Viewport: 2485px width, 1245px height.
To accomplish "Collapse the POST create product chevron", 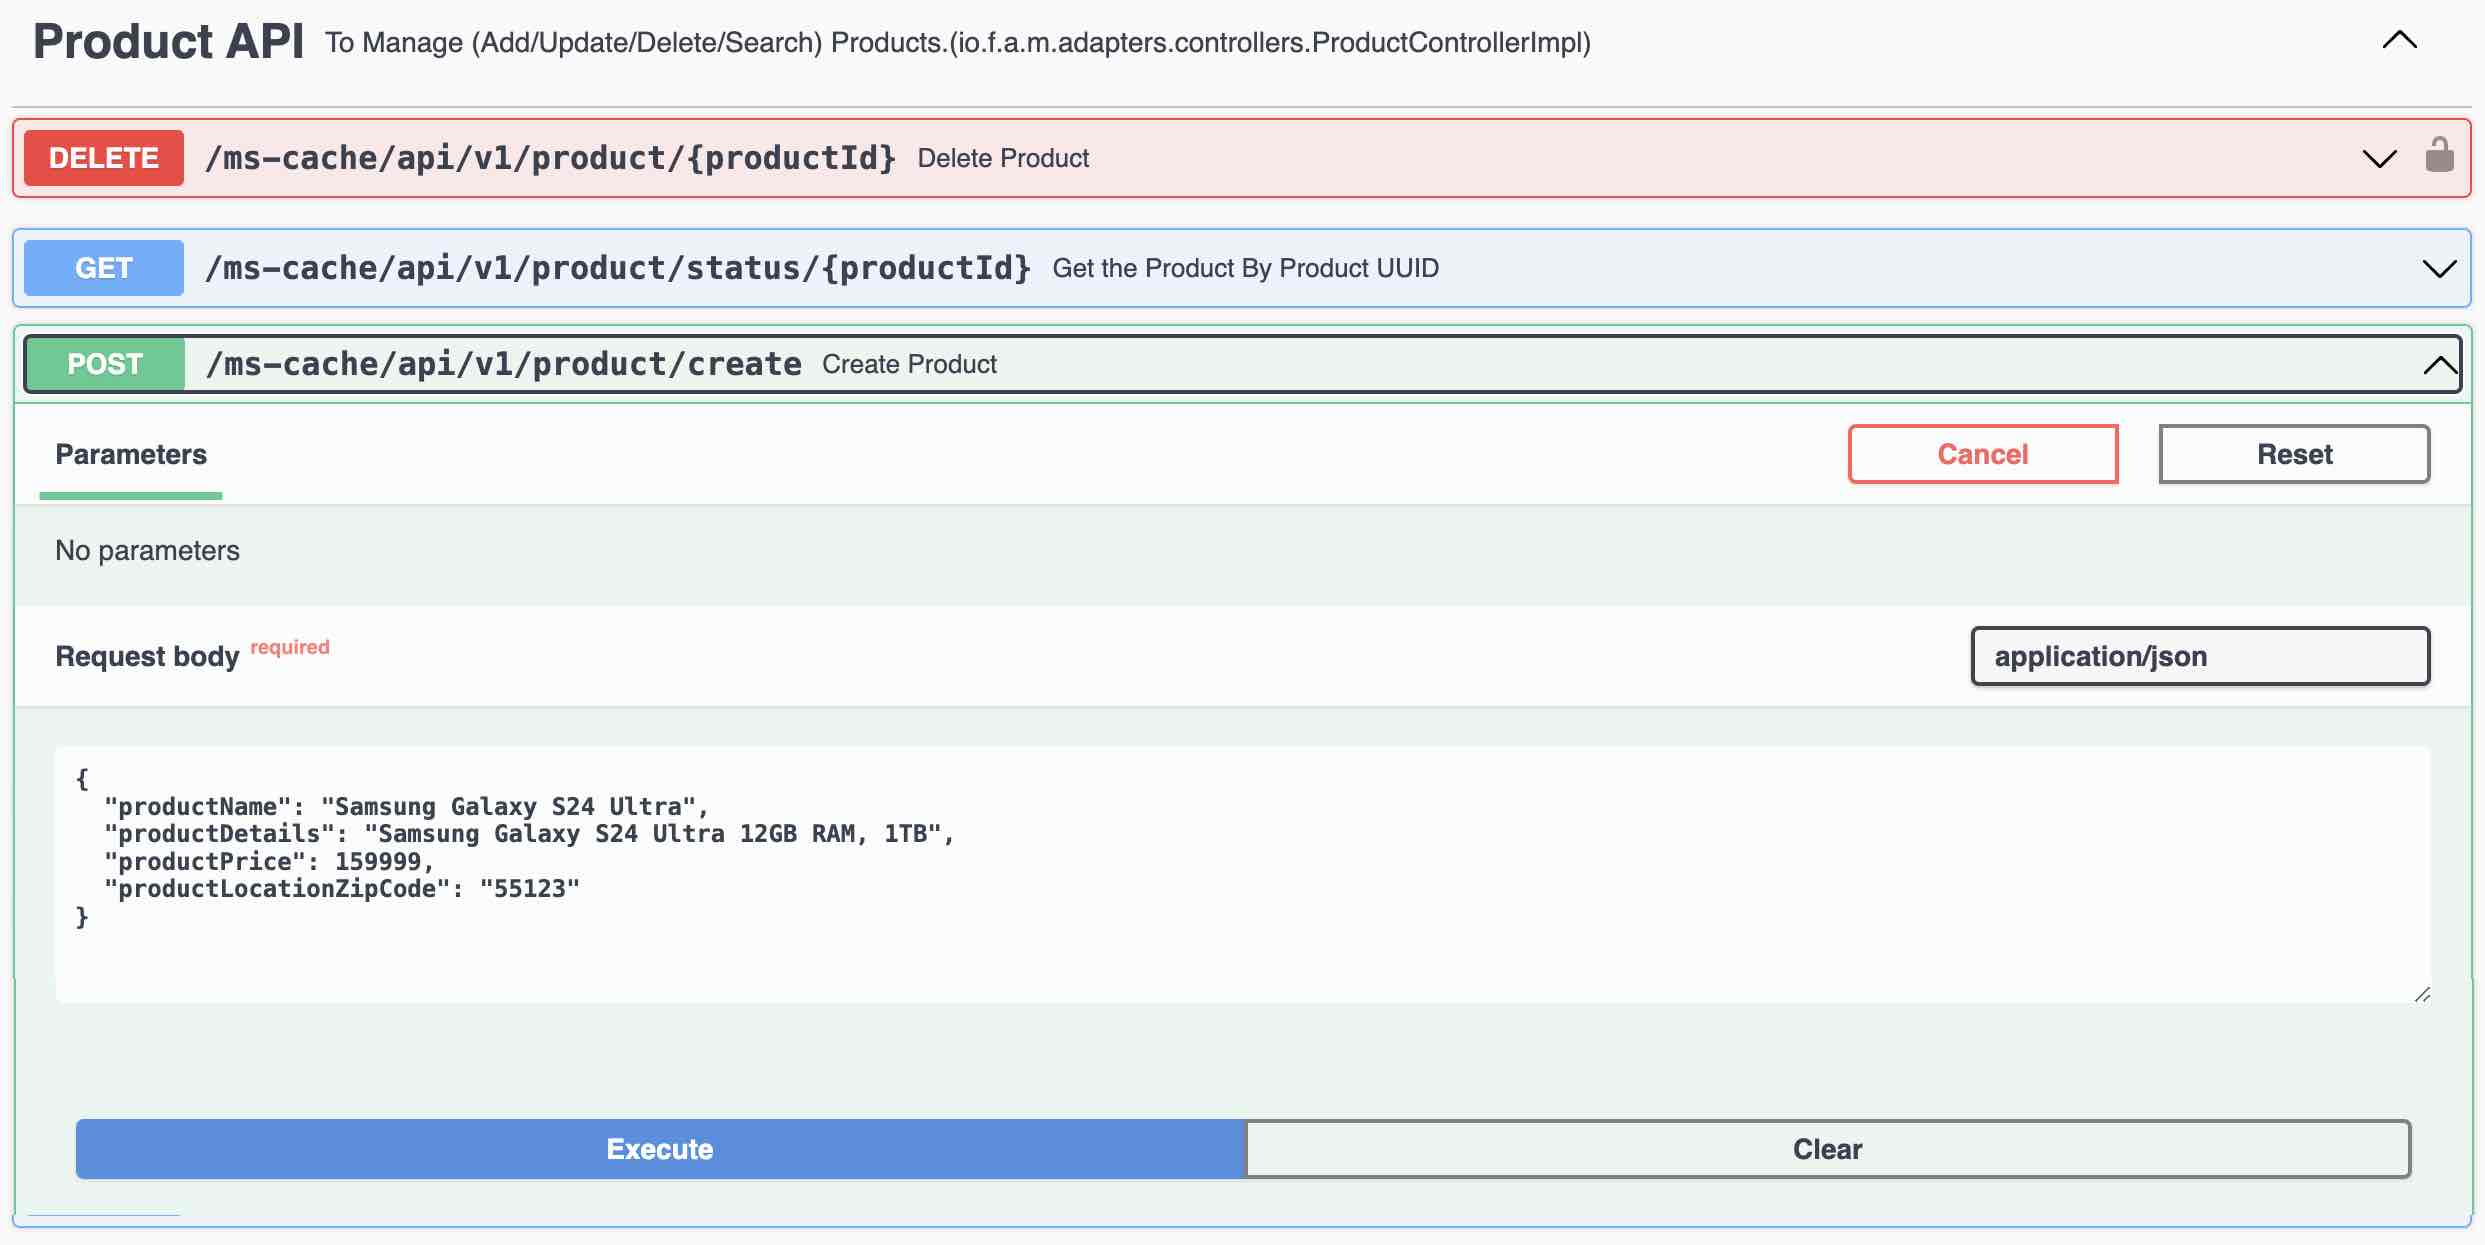I will [x=2439, y=365].
